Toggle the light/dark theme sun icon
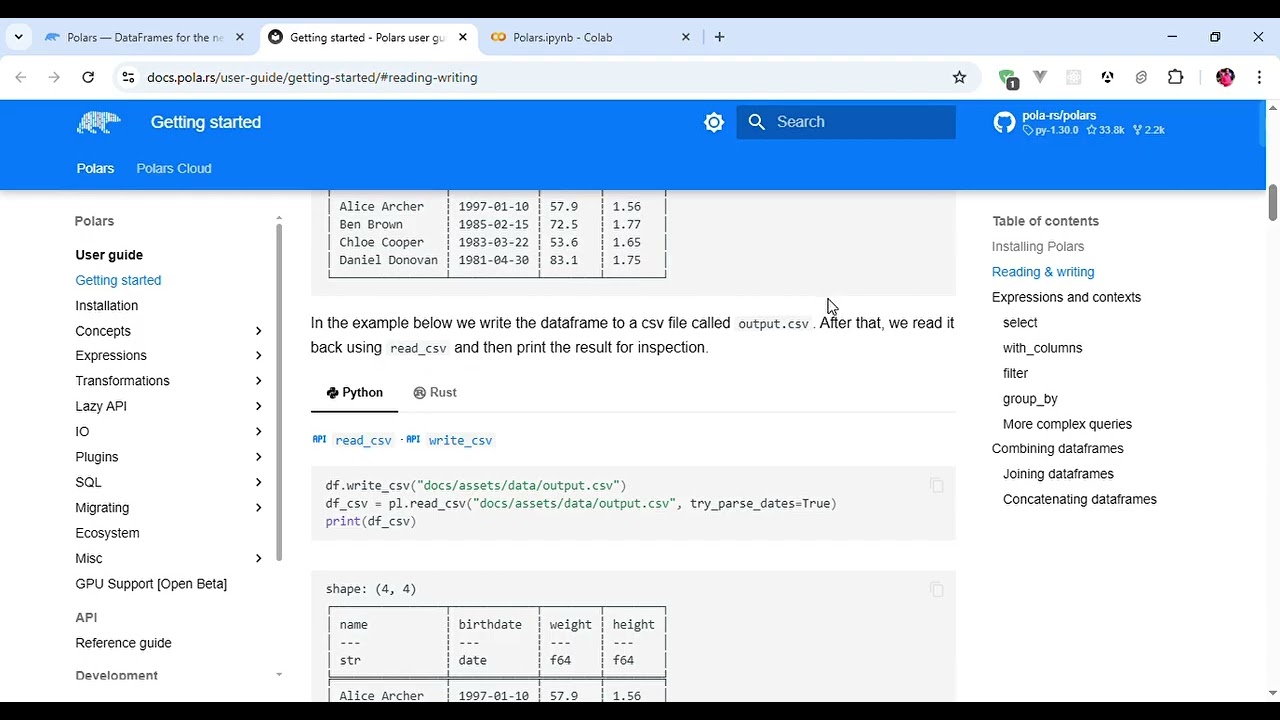The image size is (1280, 720). tap(714, 122)
